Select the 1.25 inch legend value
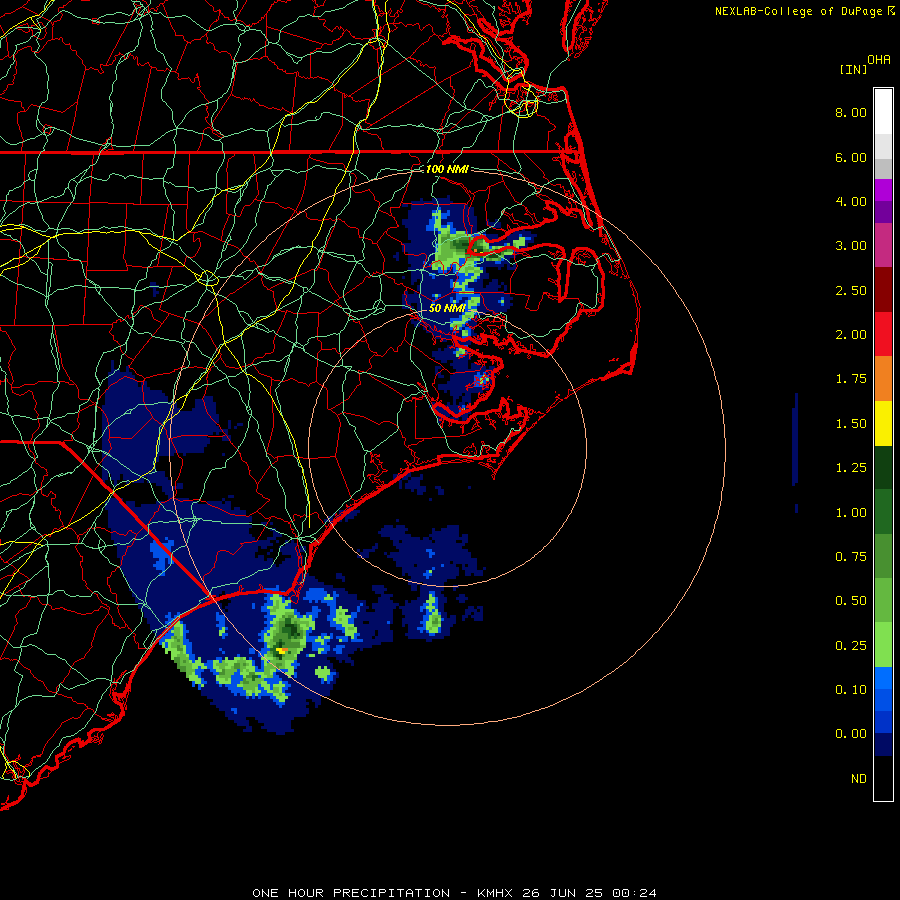 pos(851,468)
